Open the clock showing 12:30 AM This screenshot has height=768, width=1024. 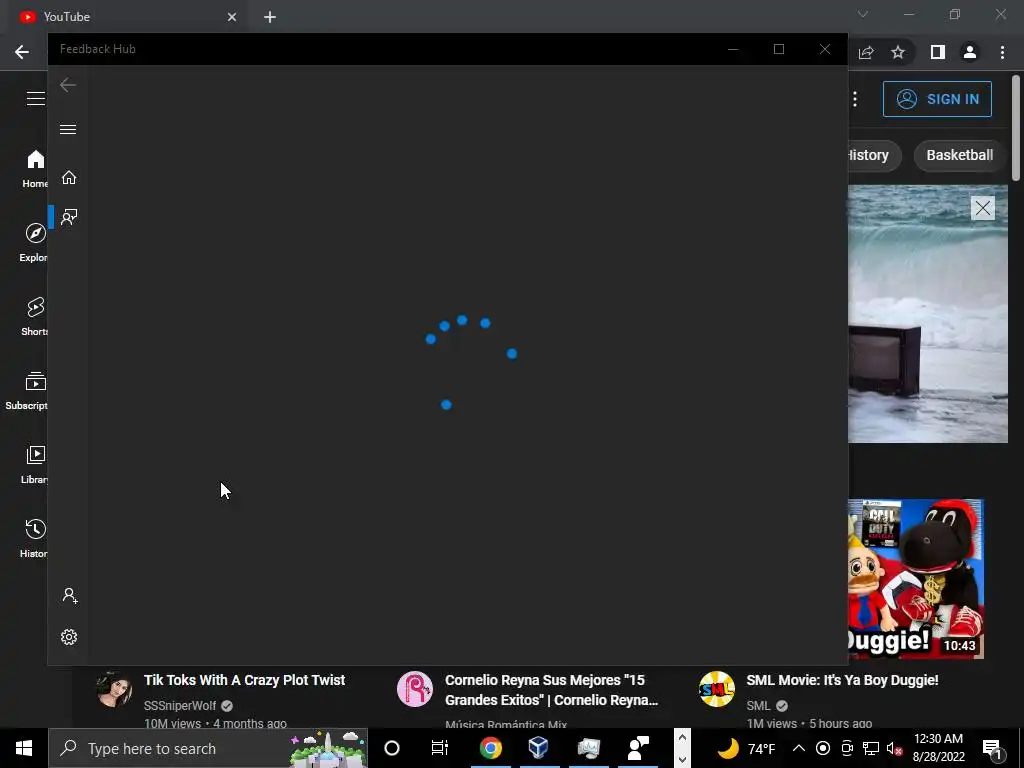click(938, 748)
